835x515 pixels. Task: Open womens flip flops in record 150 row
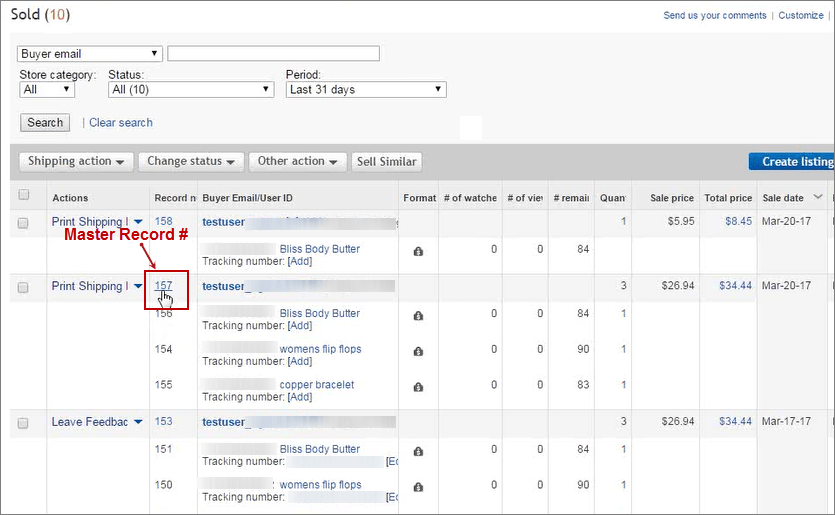pos(321,485)
